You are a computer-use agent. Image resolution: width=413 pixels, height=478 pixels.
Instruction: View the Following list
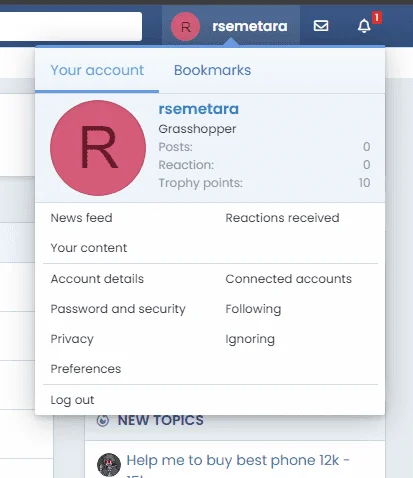(253, 309)
